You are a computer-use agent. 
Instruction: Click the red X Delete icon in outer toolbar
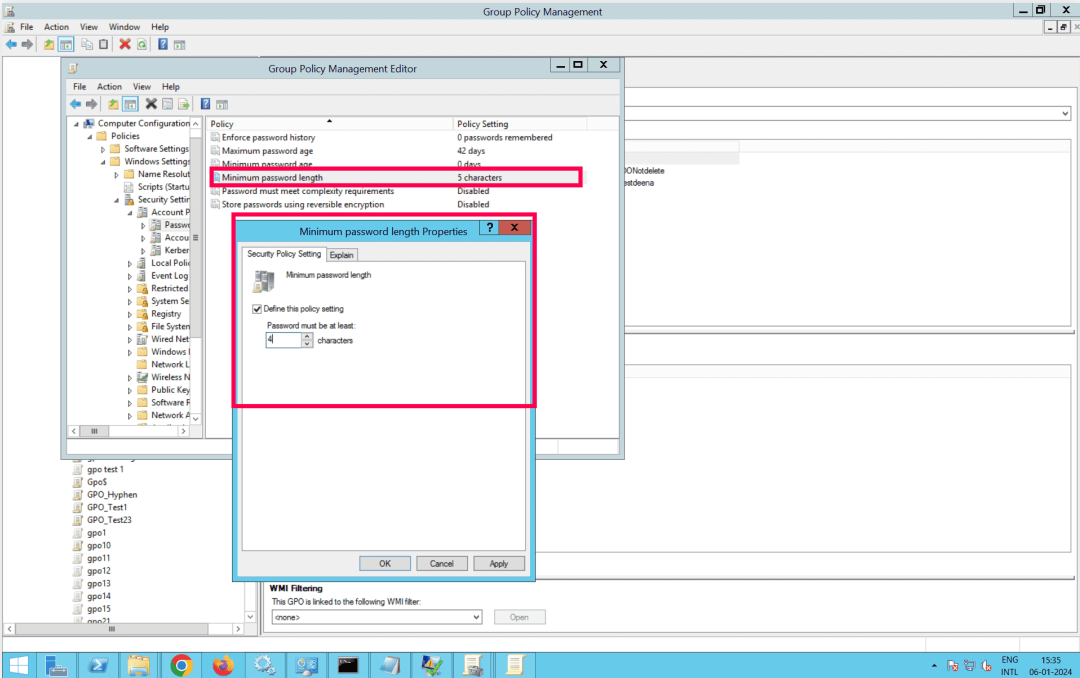pyautogui.click(x=125, y=44)
